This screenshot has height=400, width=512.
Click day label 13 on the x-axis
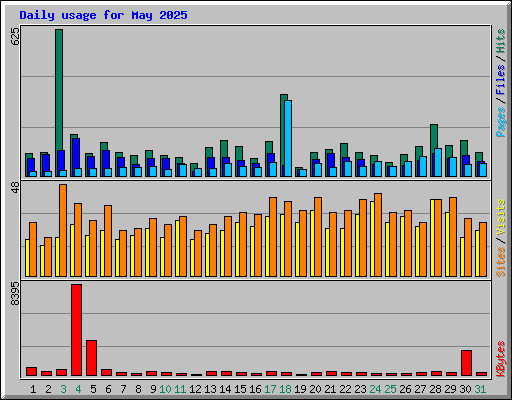click(210, 389)
